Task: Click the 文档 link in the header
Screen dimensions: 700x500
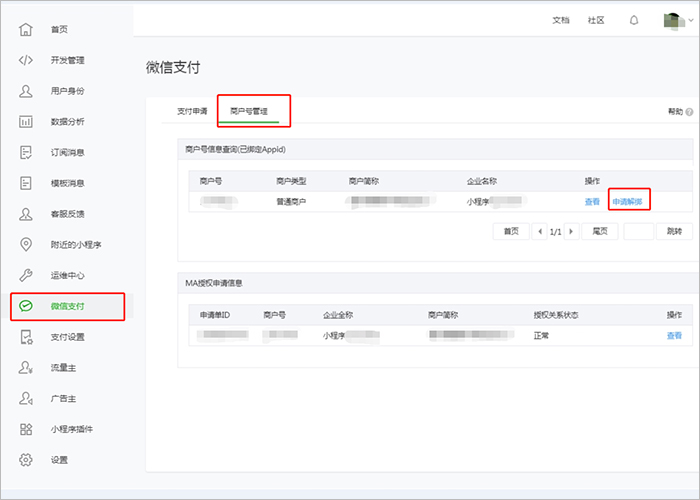Action: coord(561,21)
